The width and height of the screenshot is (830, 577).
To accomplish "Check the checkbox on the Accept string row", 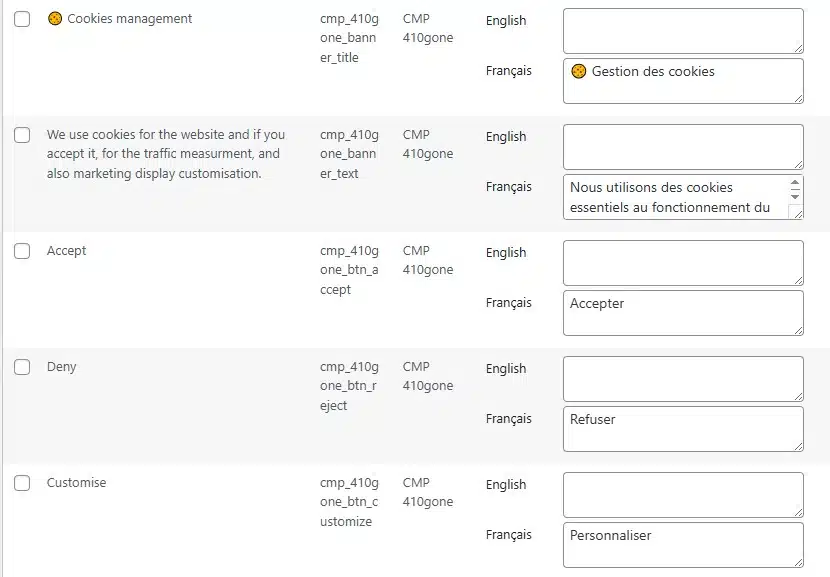I will coord(22,250).
